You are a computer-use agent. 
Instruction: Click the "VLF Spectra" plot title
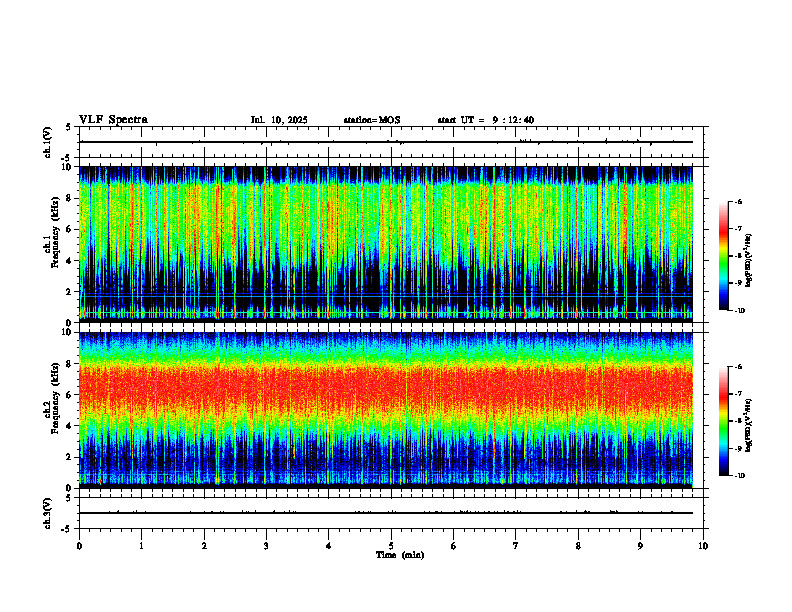click(x=113, y=120)
